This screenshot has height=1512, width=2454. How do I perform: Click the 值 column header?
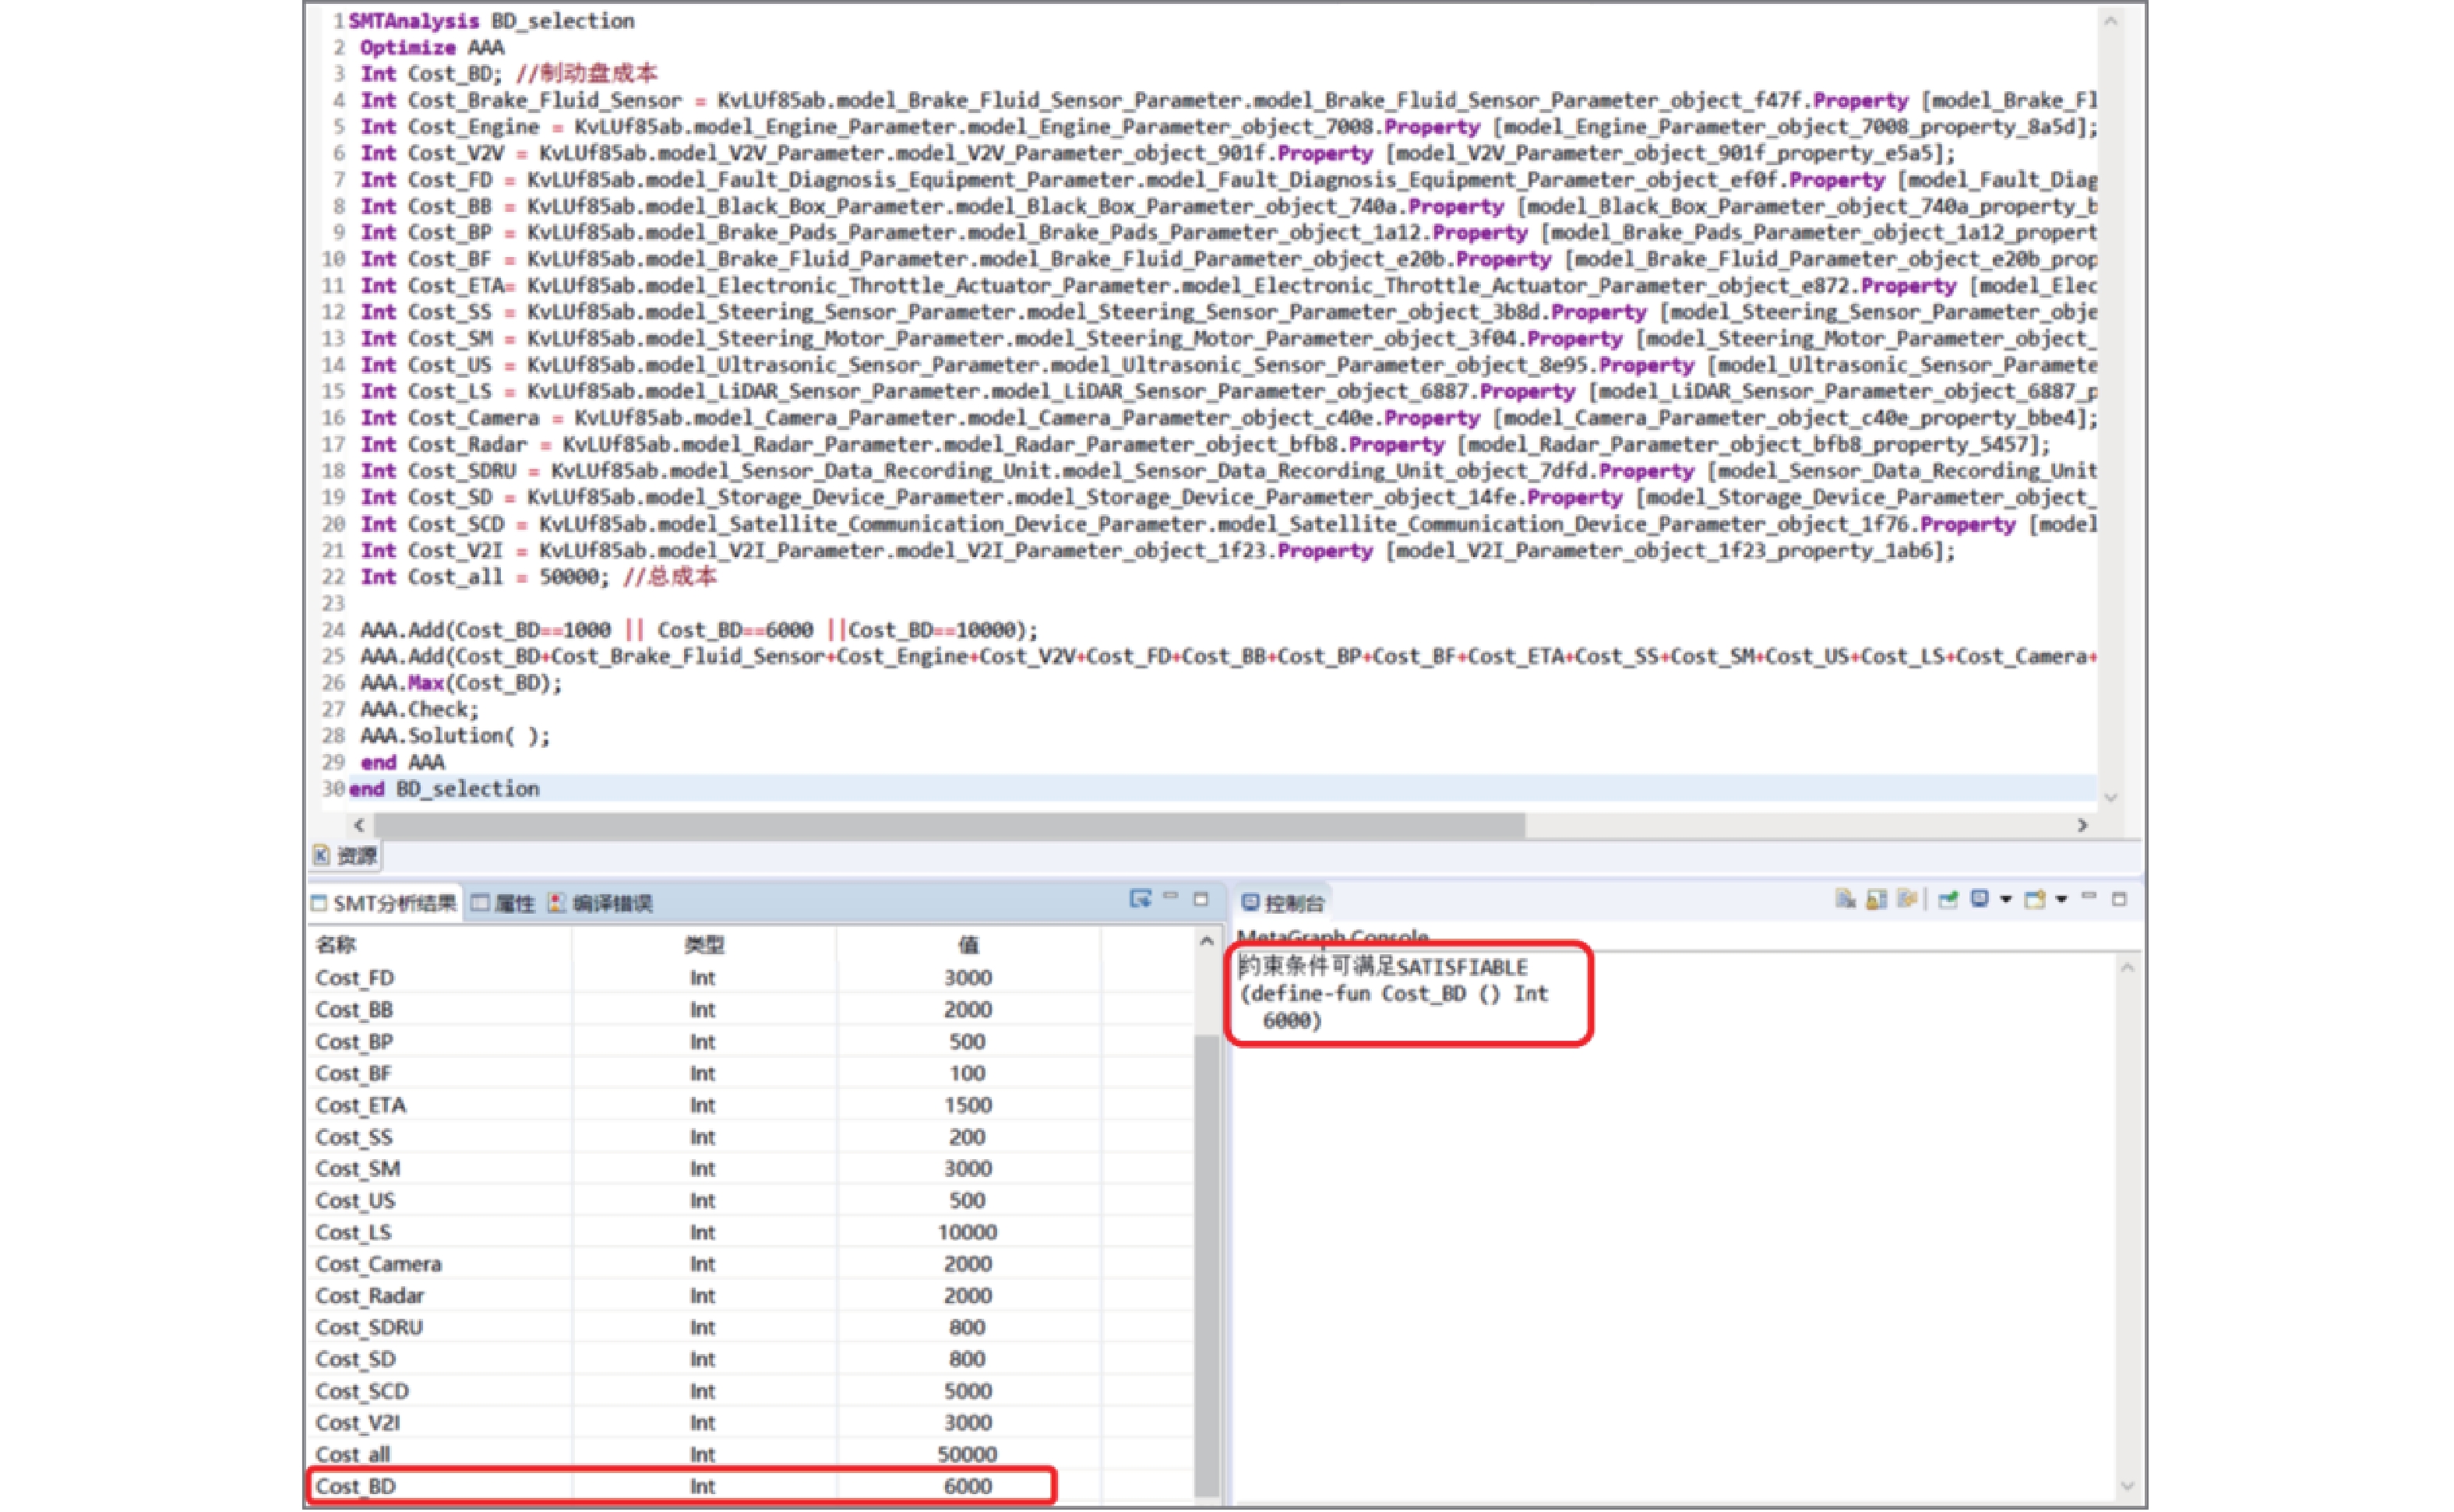click(968, 945)
